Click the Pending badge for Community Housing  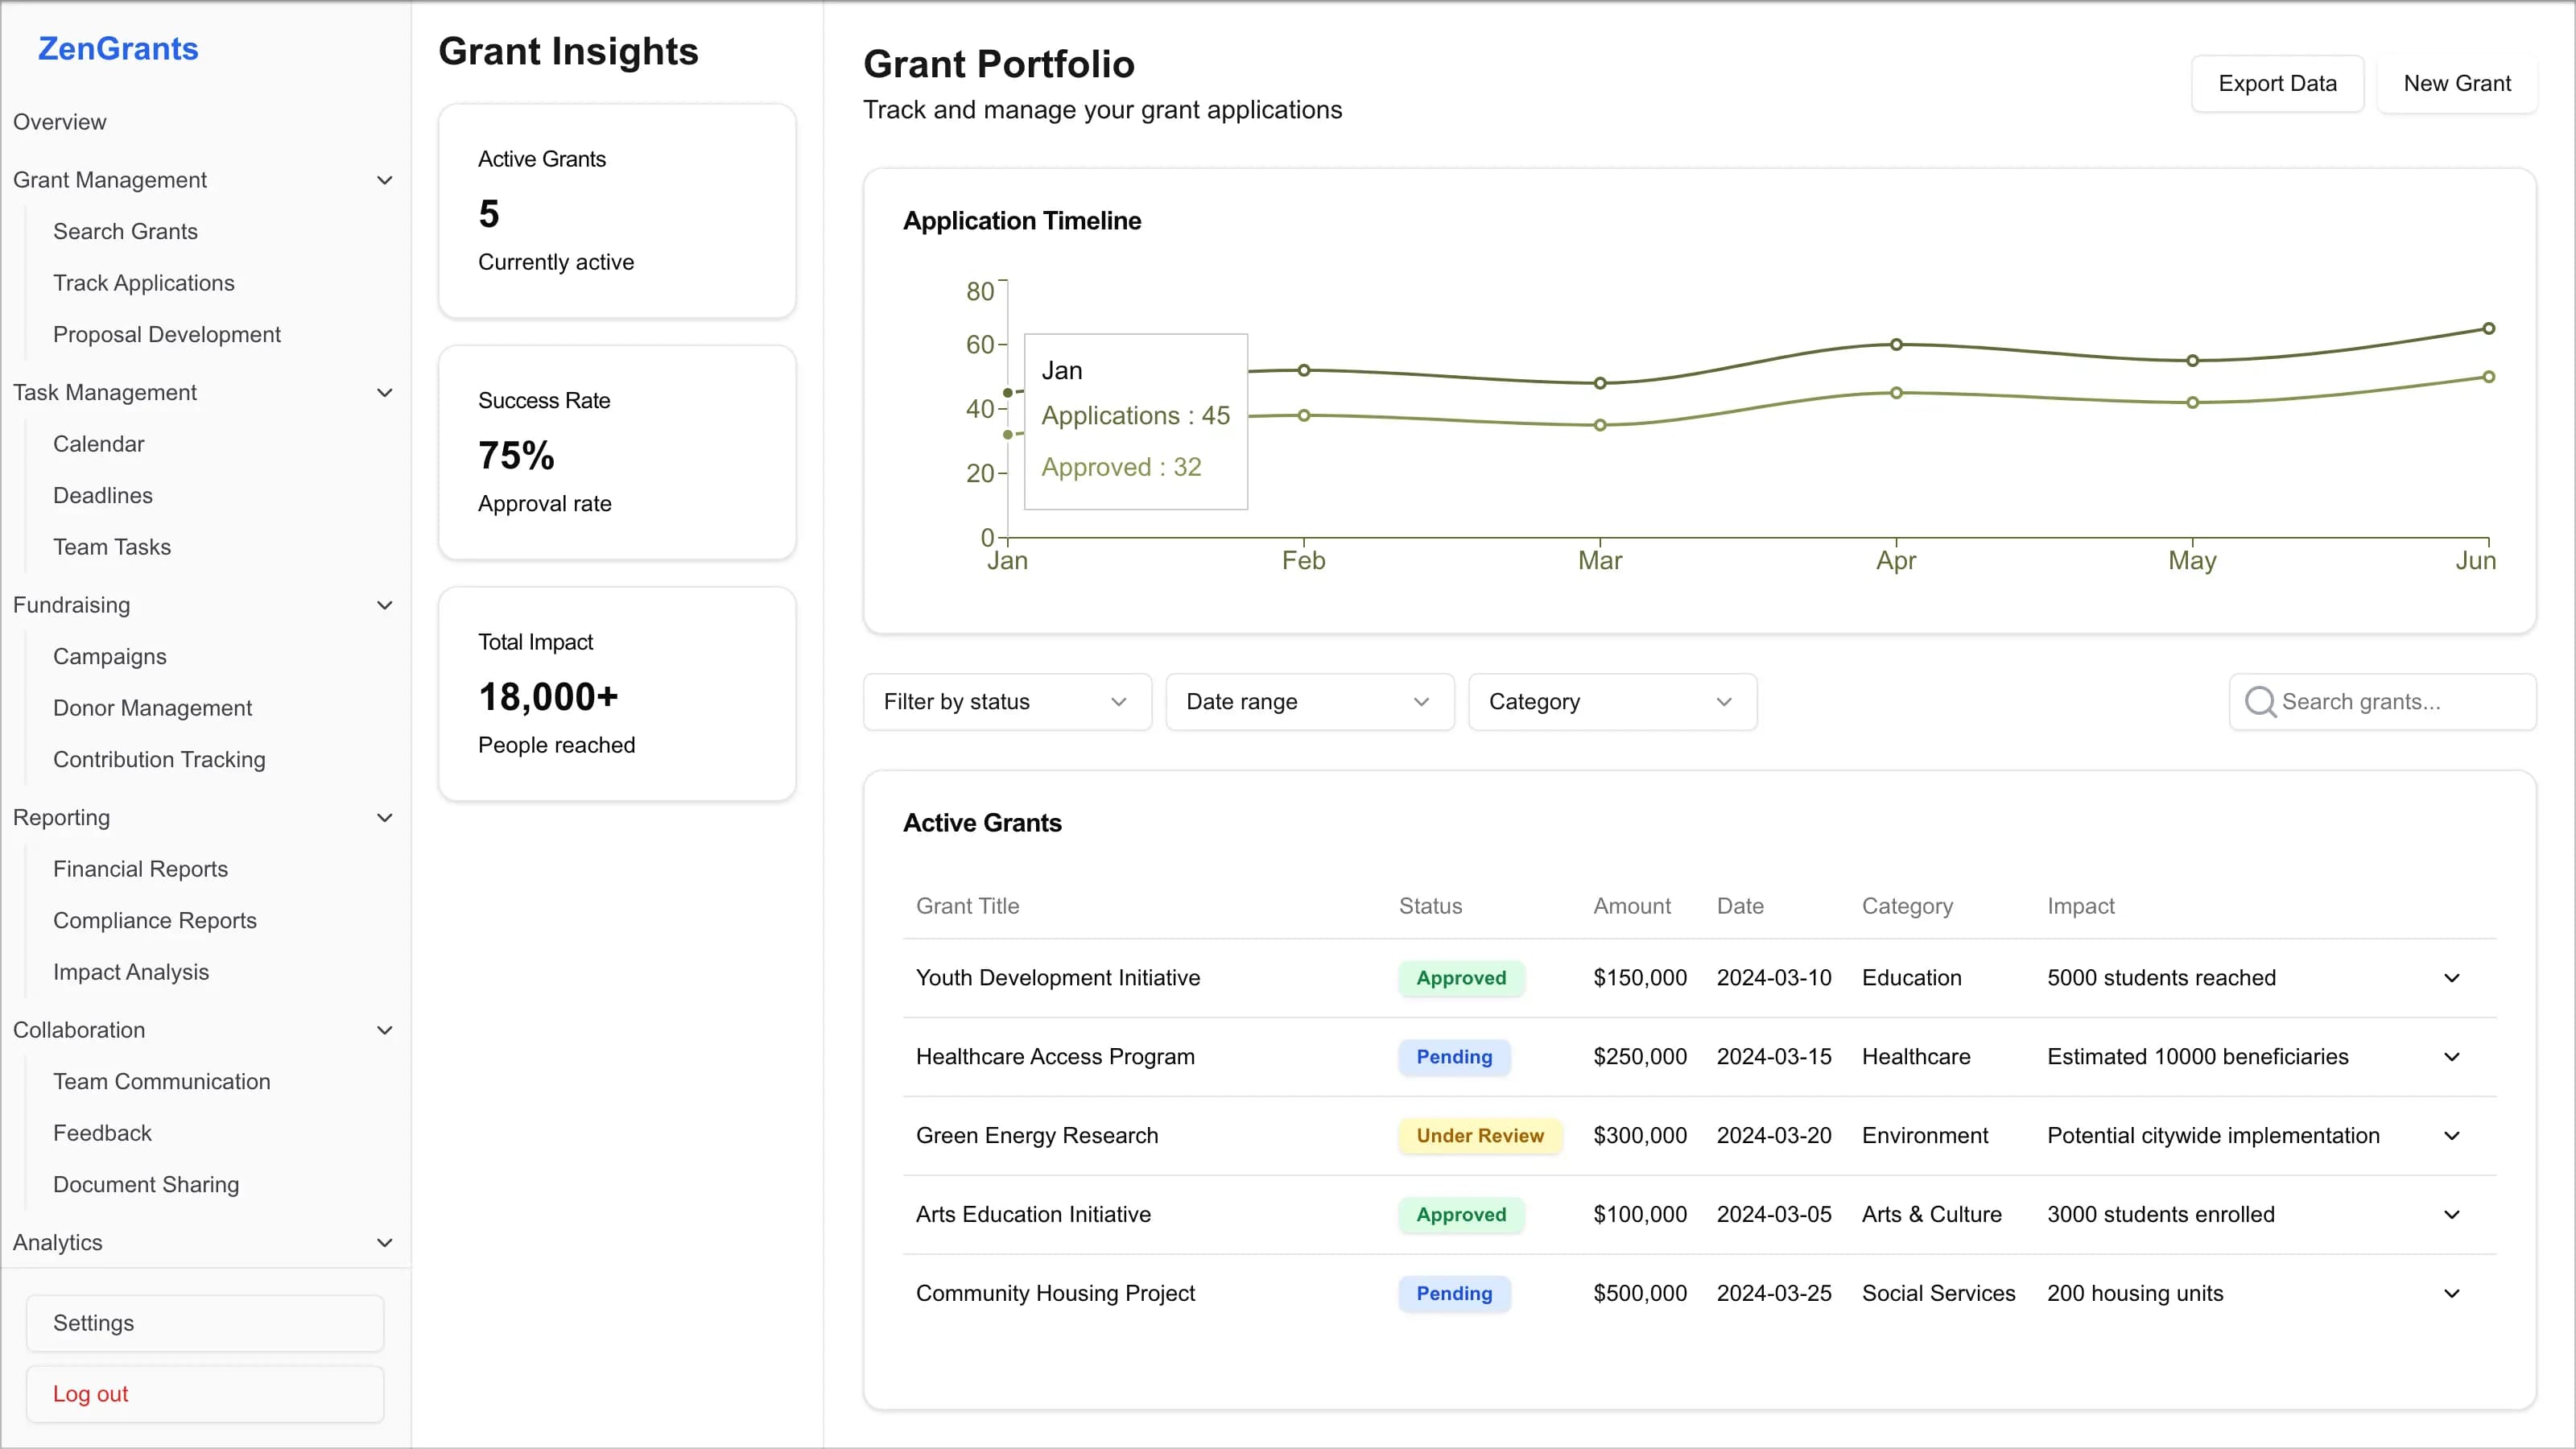pos(1454,1294)
